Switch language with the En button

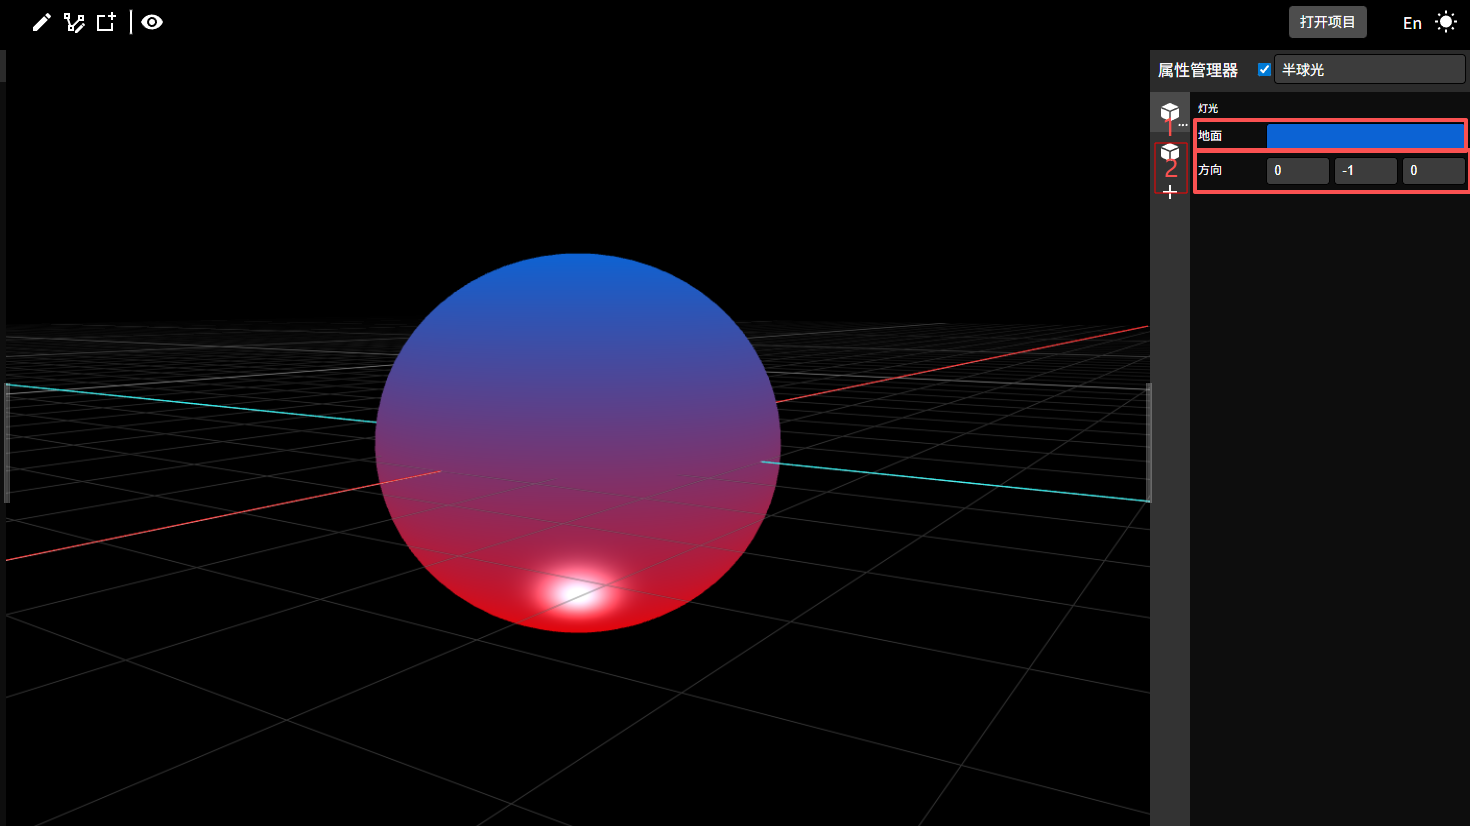click(1412, 23)
